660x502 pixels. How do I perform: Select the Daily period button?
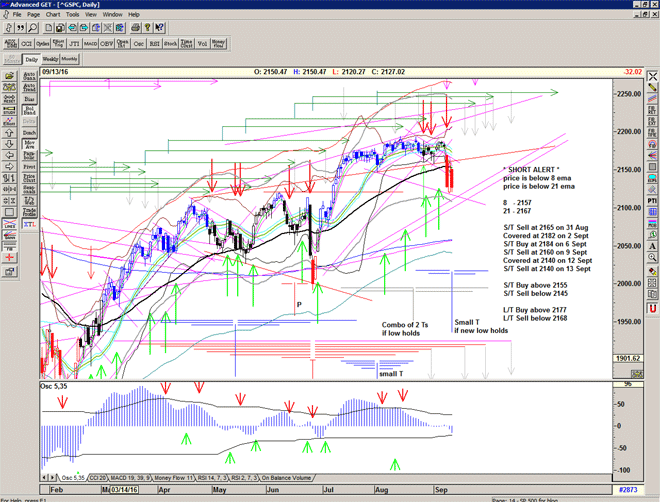click(32, 60)
